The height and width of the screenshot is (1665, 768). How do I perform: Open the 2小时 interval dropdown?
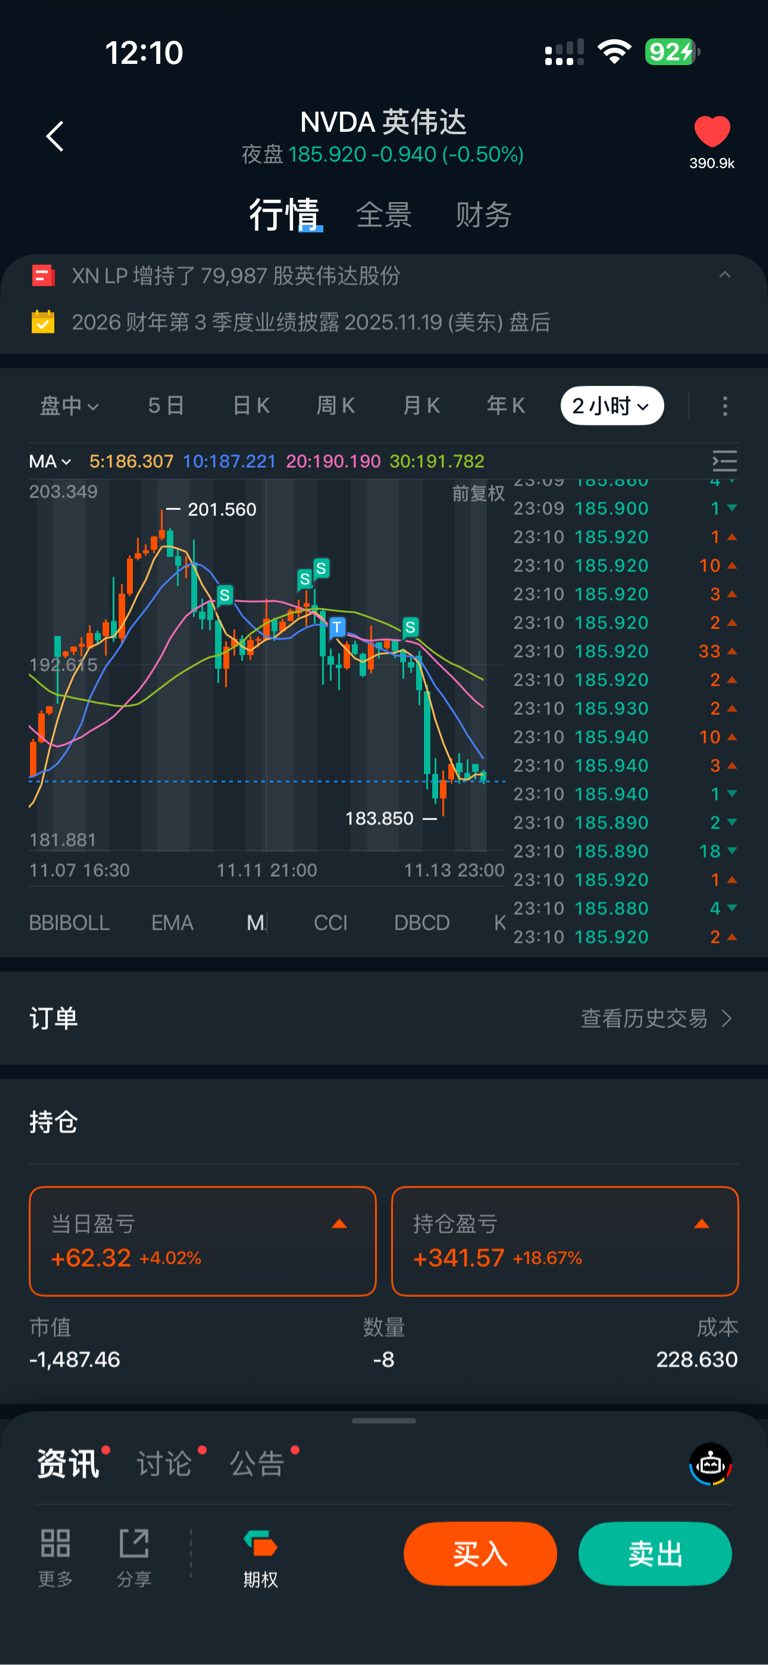click(x=612, y=406)
